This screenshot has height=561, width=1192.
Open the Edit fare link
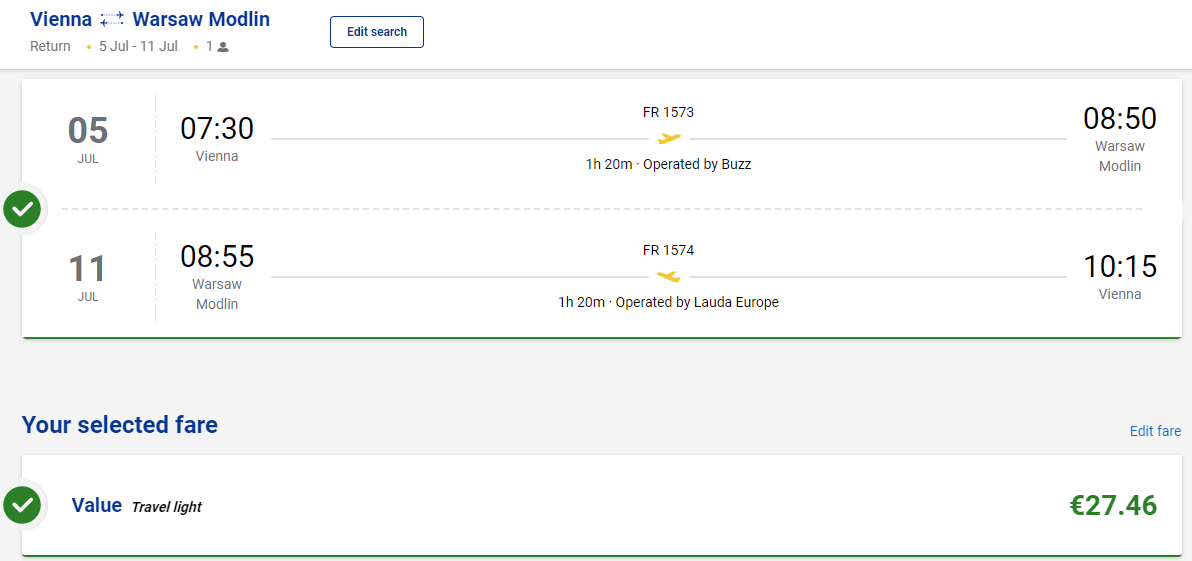click(1155, 431)
